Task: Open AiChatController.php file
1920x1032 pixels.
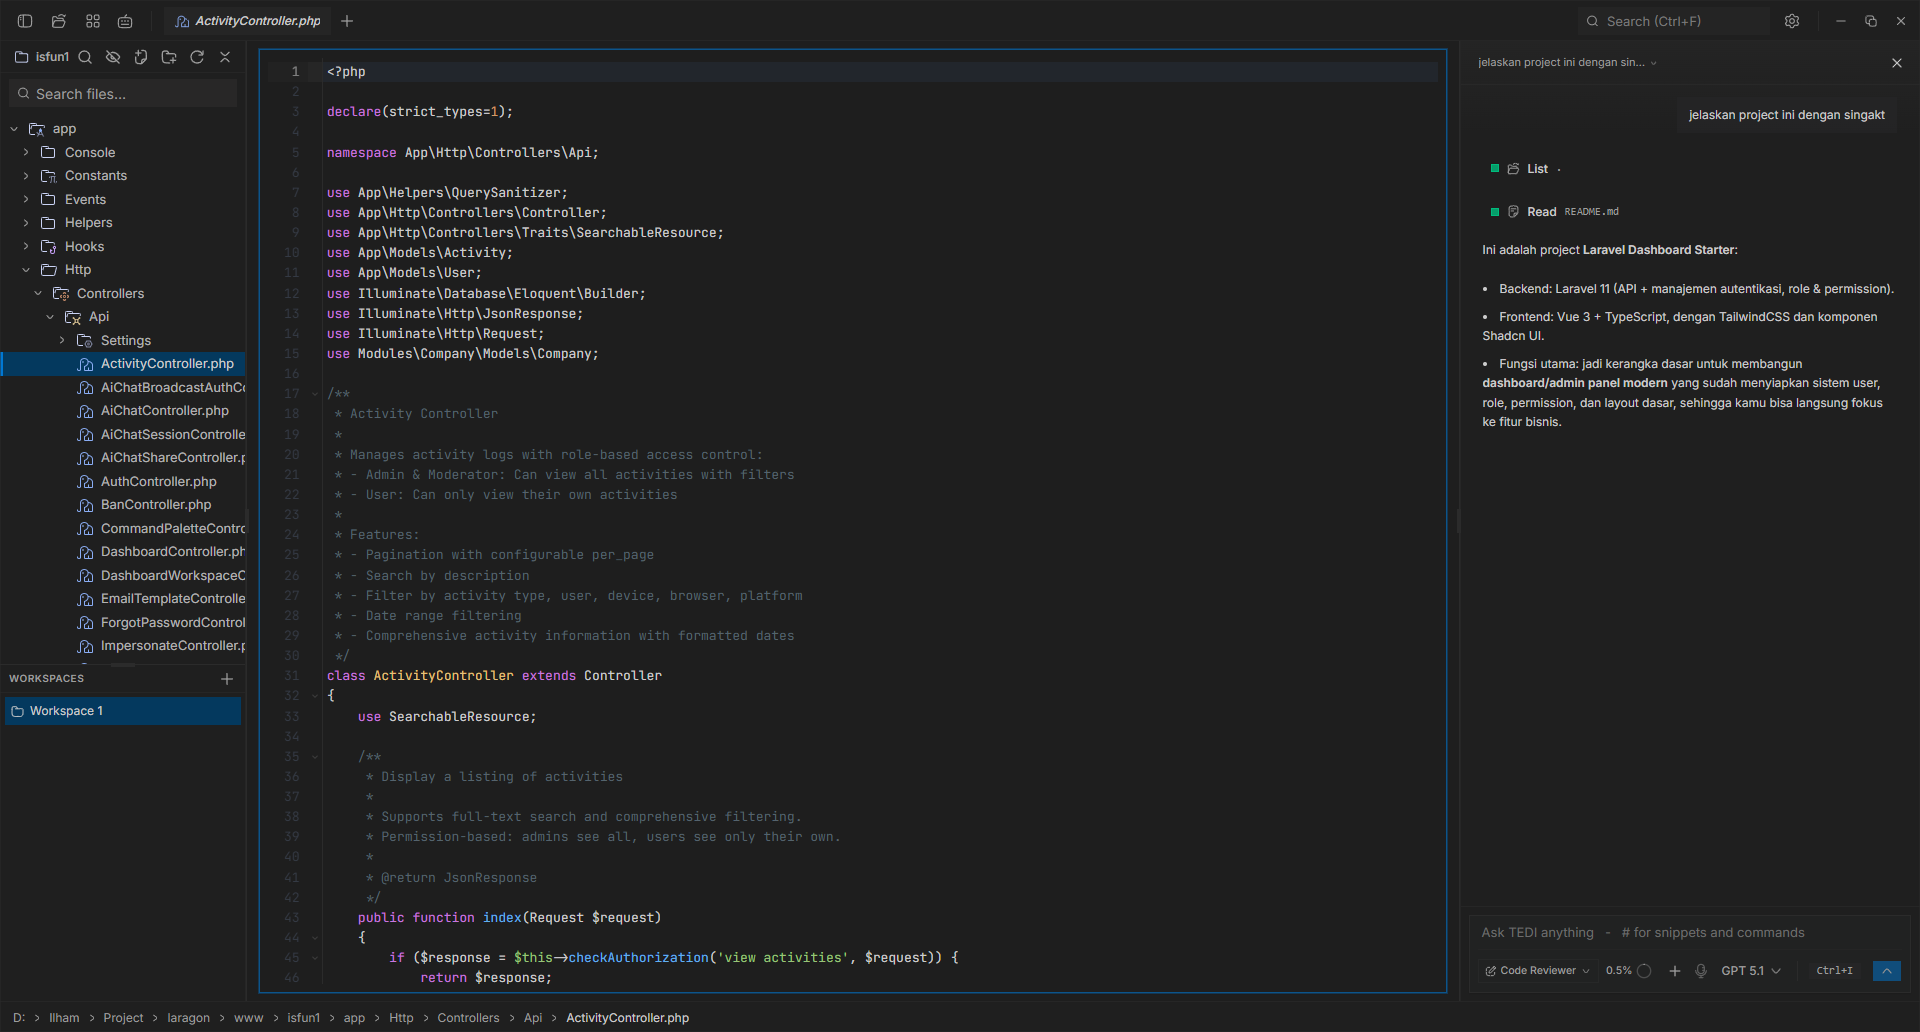Action: pyautogui.click(x=164, y=411)
